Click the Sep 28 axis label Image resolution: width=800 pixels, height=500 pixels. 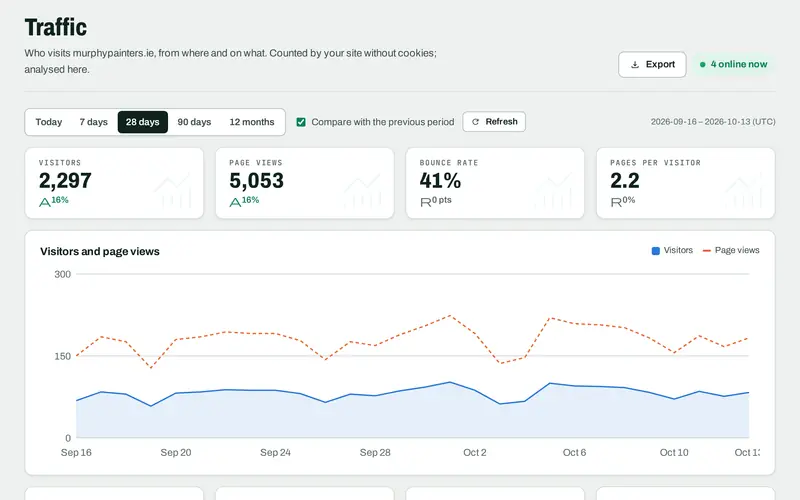click(x=375, y=453)
